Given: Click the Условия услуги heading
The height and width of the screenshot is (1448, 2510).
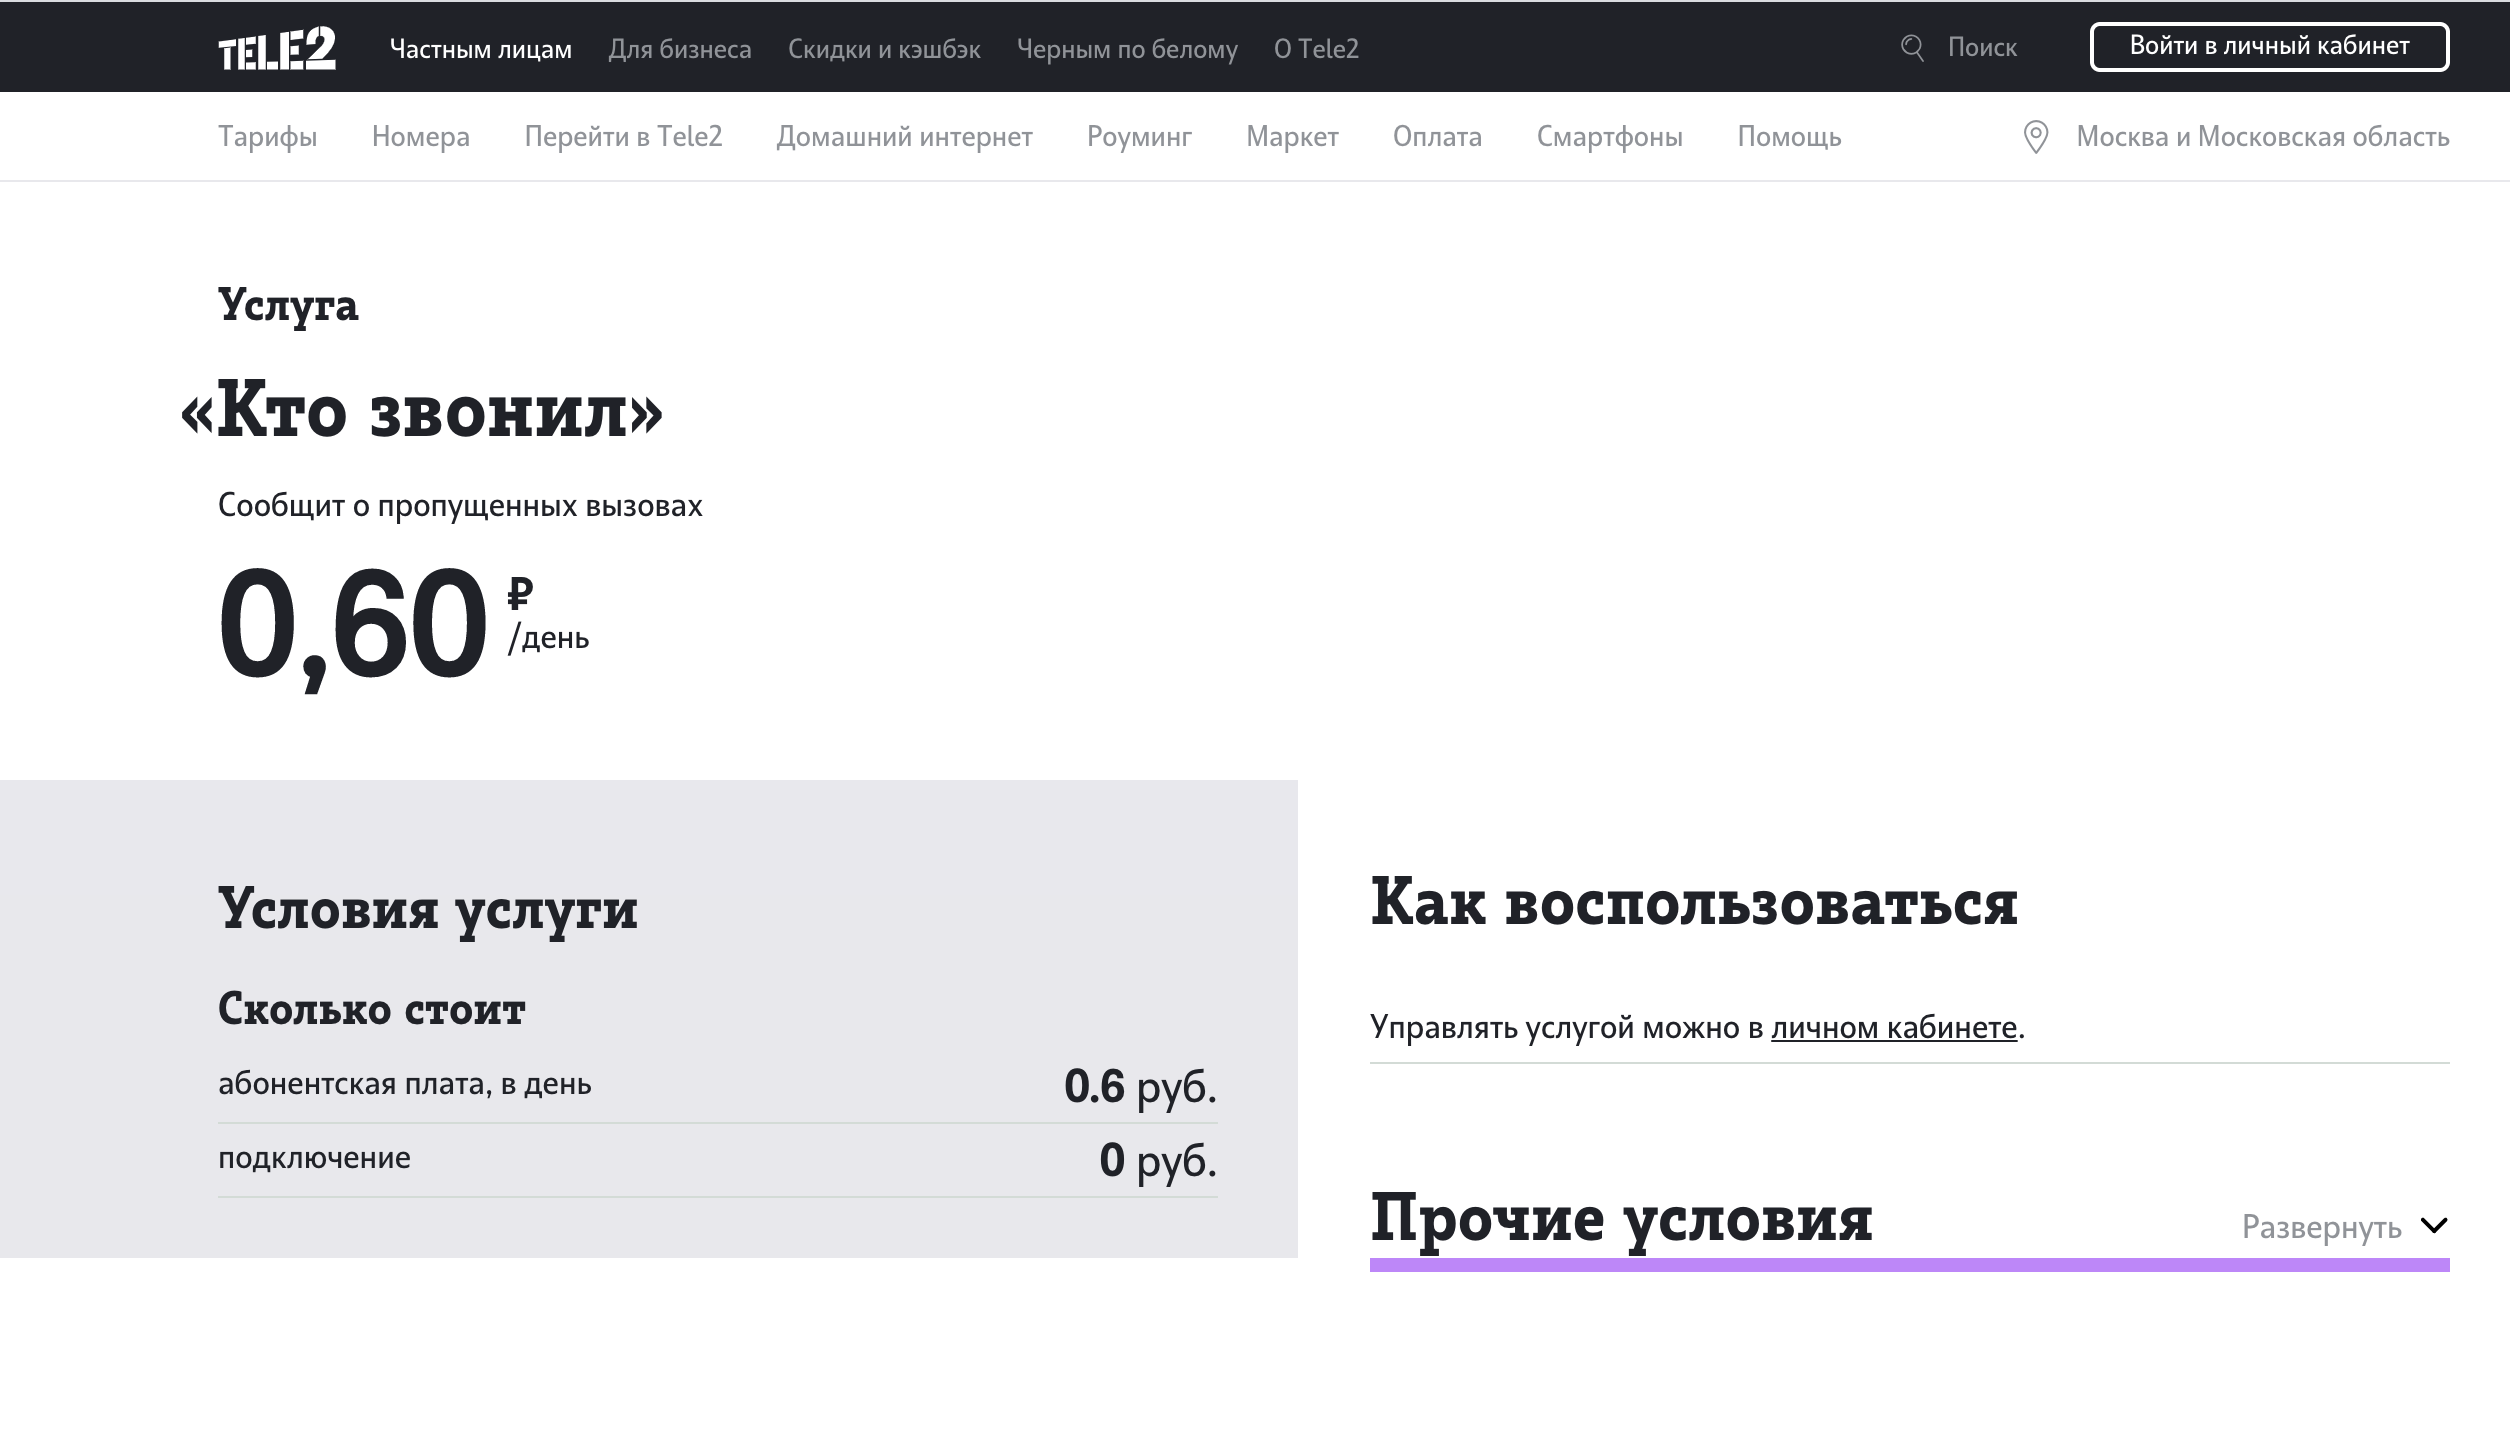Looking at the screenshot, I should (x=428, y=909).
